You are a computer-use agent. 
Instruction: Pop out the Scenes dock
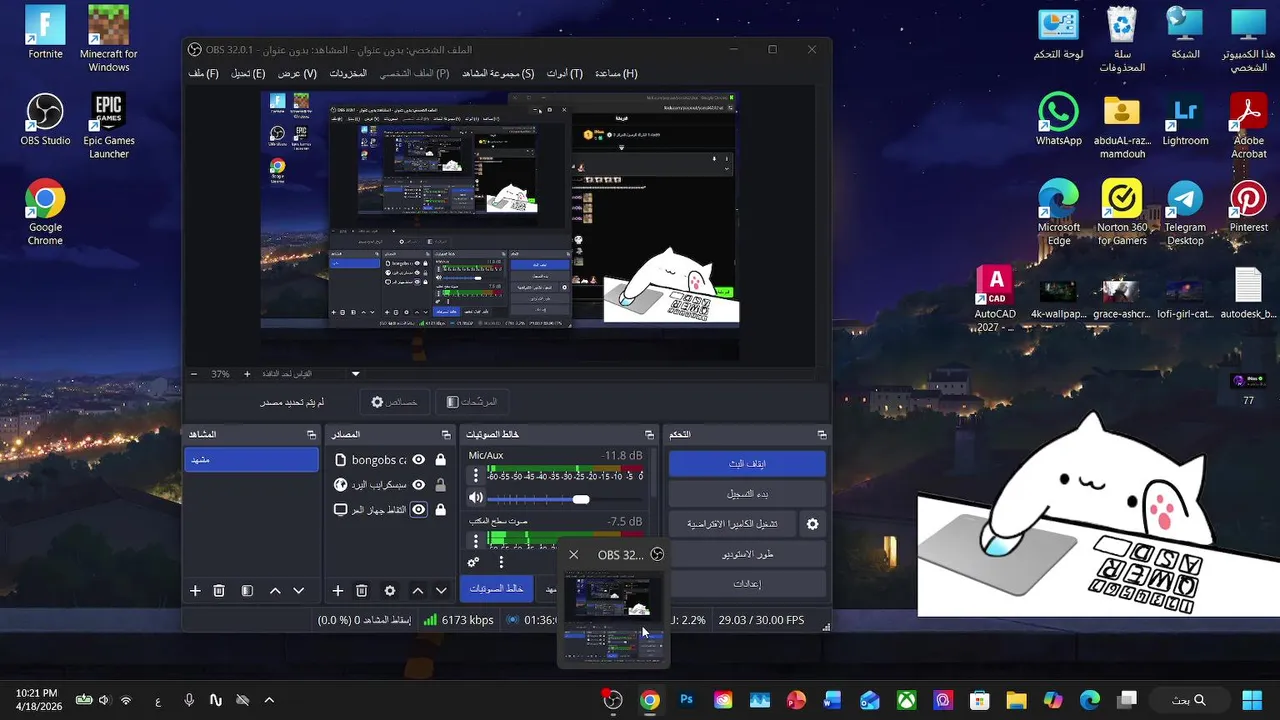pos(311,435)
